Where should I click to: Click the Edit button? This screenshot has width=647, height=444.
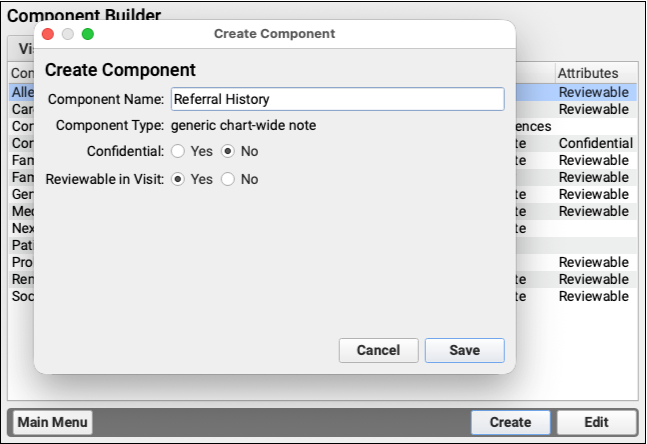(596, 422)
